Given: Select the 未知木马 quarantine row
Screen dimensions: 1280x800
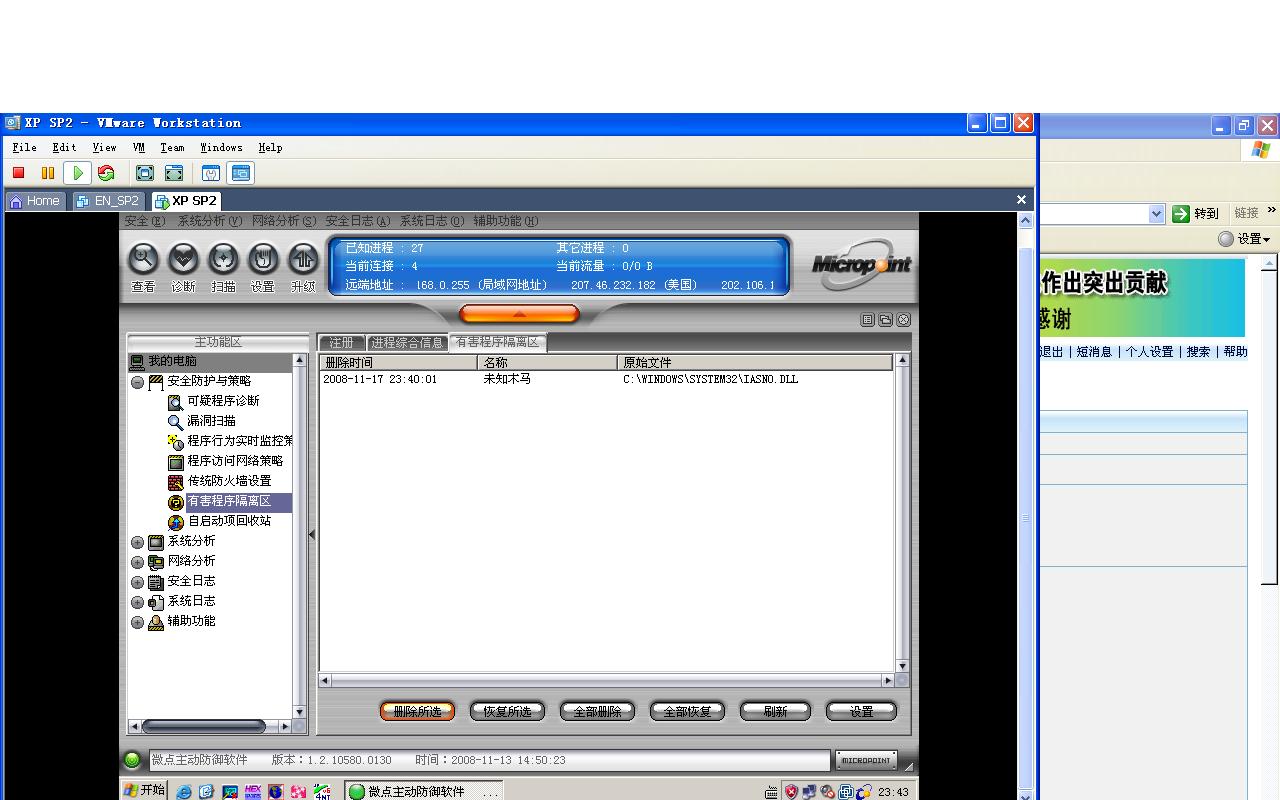Looking at the screenshot, I should (x=606, y=379).
